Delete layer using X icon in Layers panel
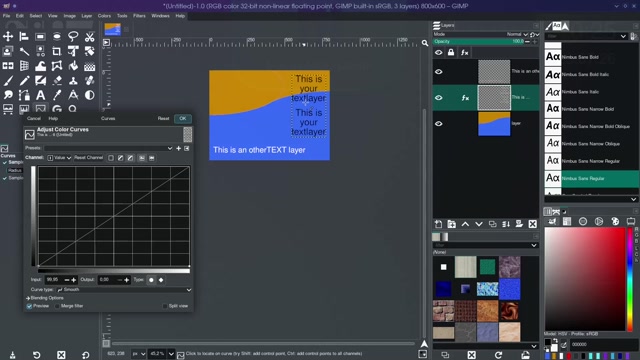Viewport: 640px width, 360px height. pos(533,224)
